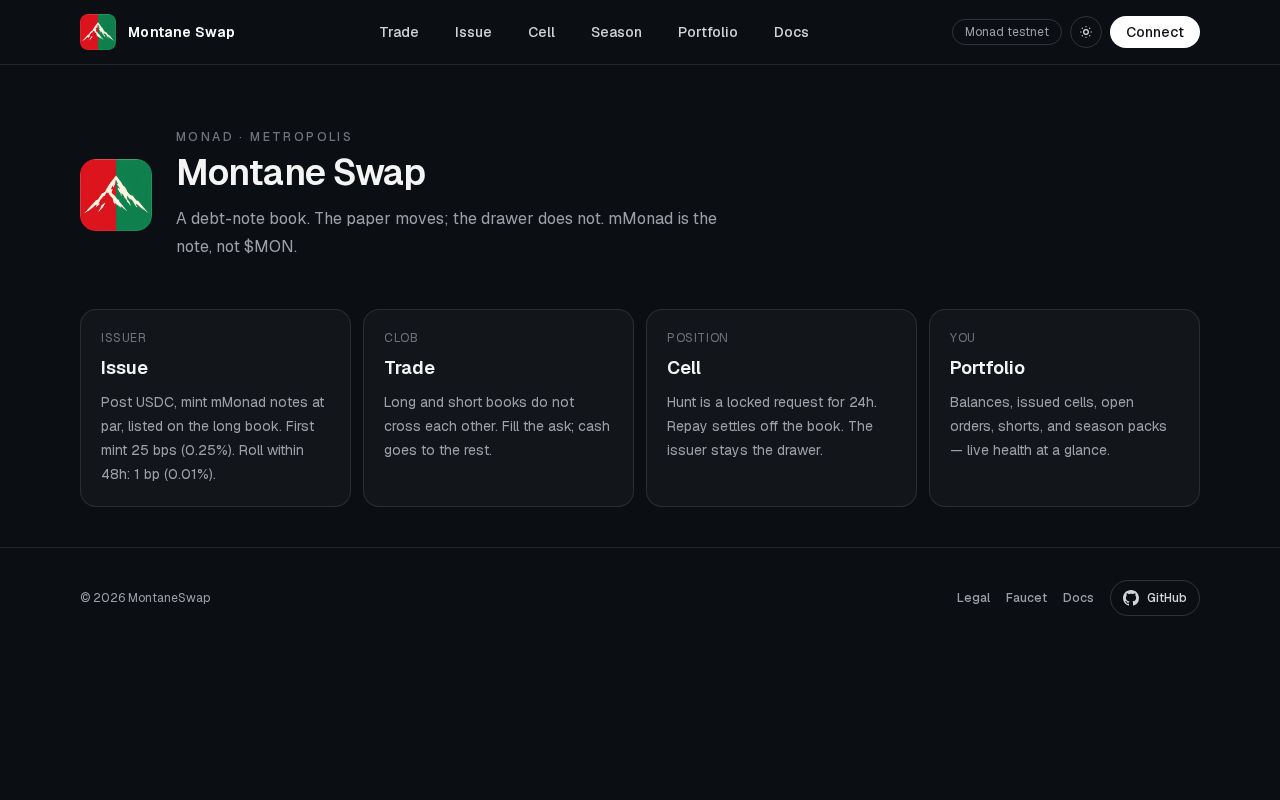
Task: Go to the Cell nav item
Action: coord(541,32)
